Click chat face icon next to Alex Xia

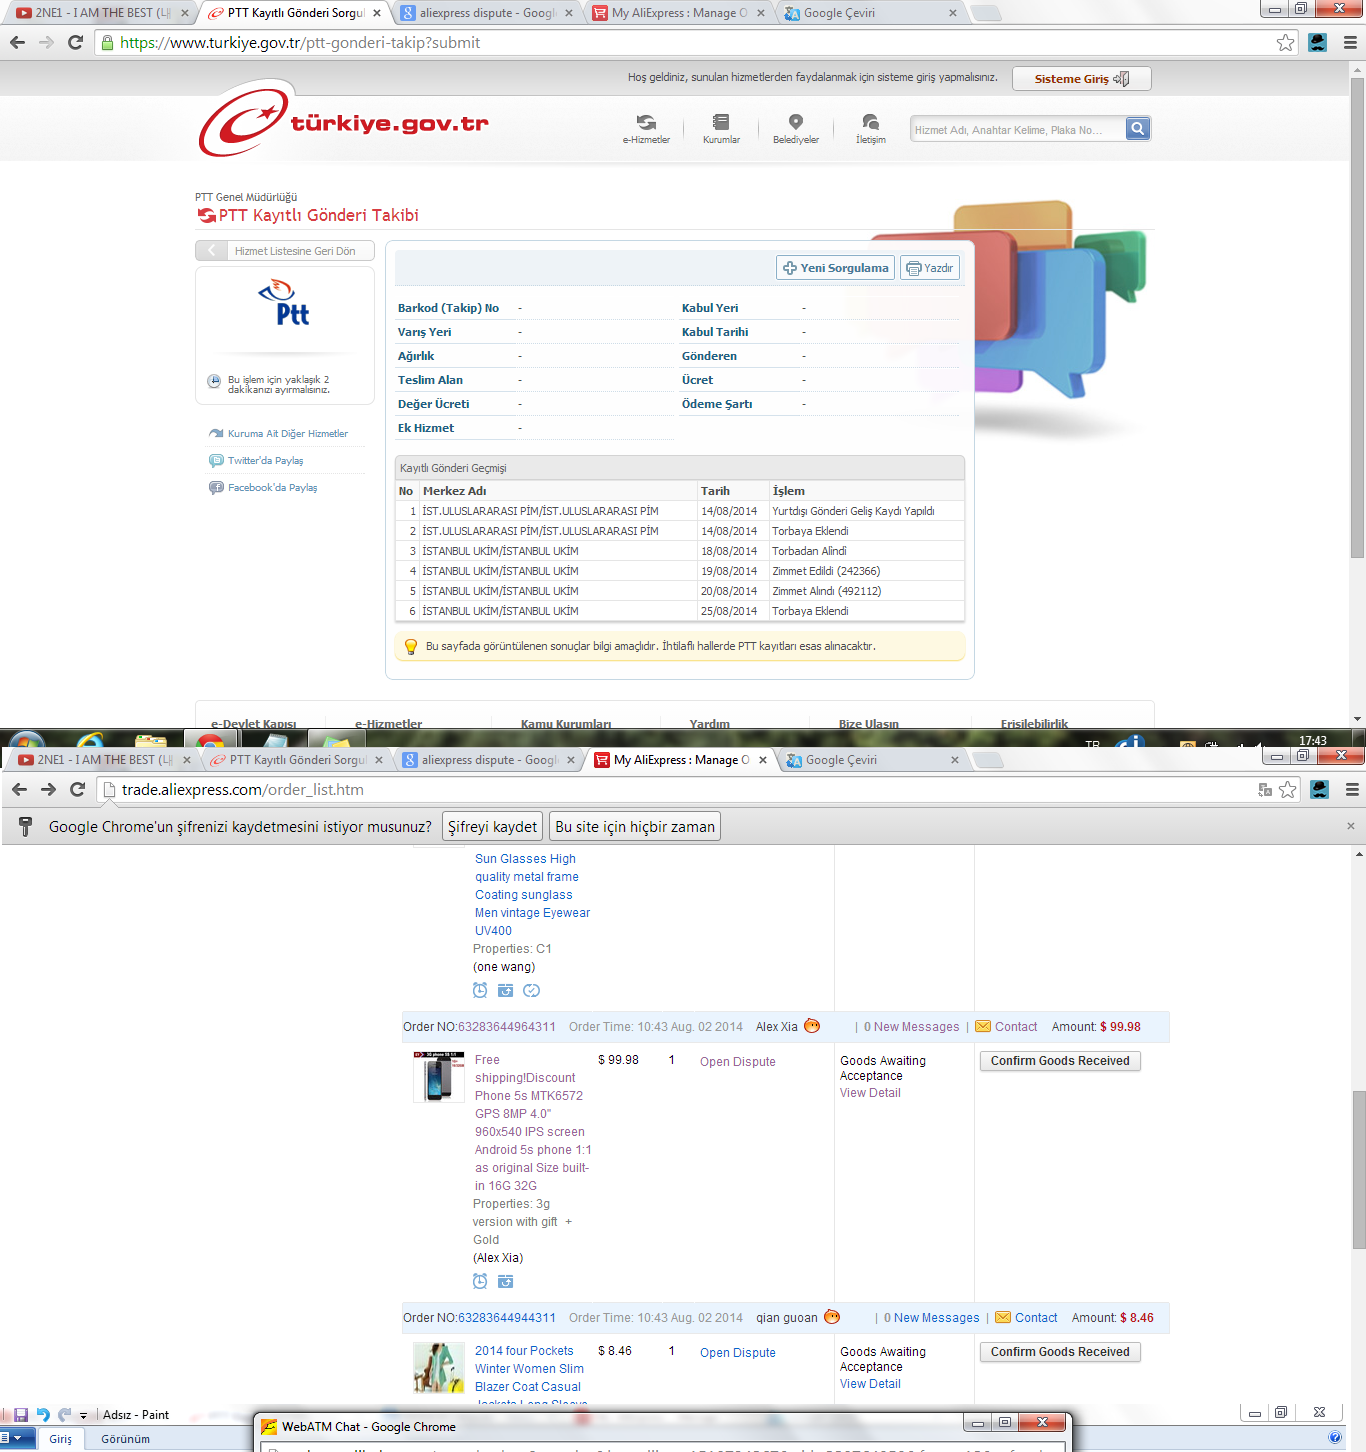click(812, 1026)
